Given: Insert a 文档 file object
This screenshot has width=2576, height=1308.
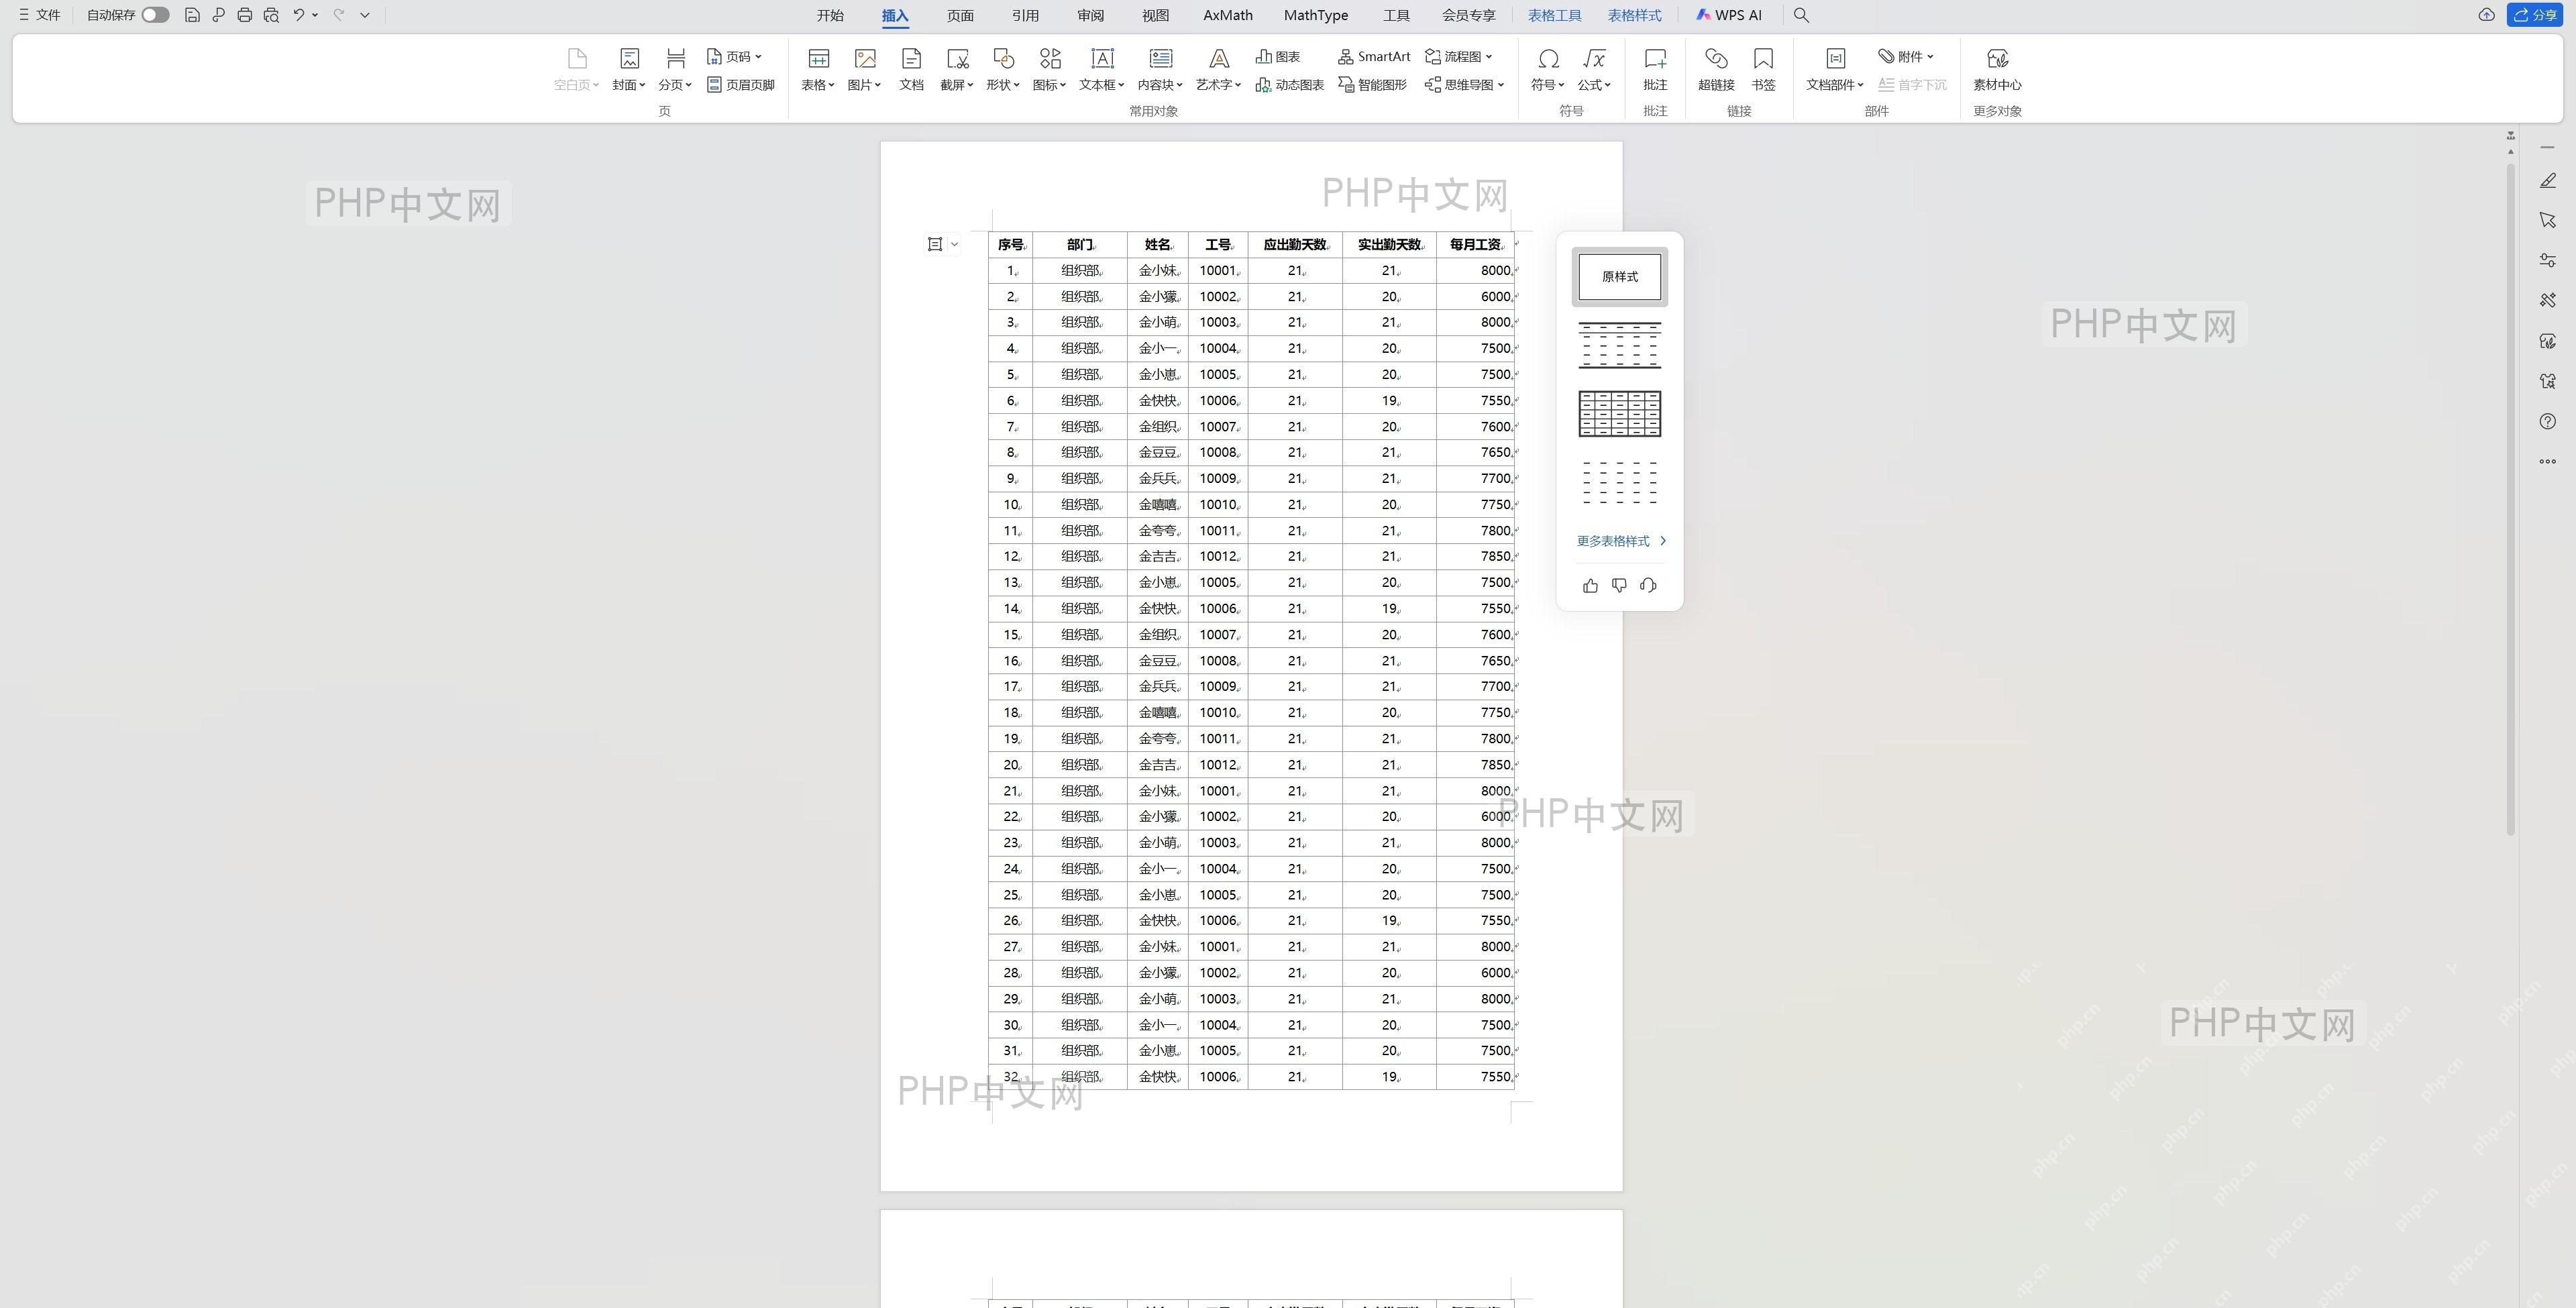Looking at the screenshot, I should (911, 69).
